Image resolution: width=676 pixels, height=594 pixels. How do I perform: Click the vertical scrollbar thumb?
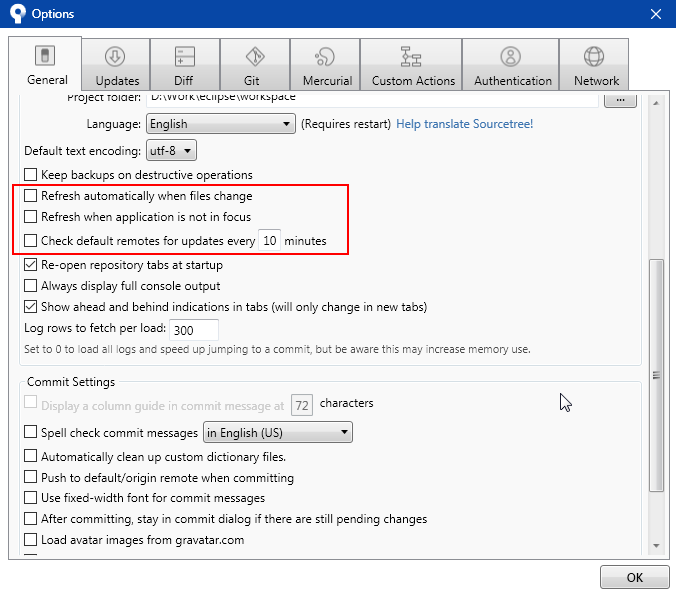coord(656,375)
